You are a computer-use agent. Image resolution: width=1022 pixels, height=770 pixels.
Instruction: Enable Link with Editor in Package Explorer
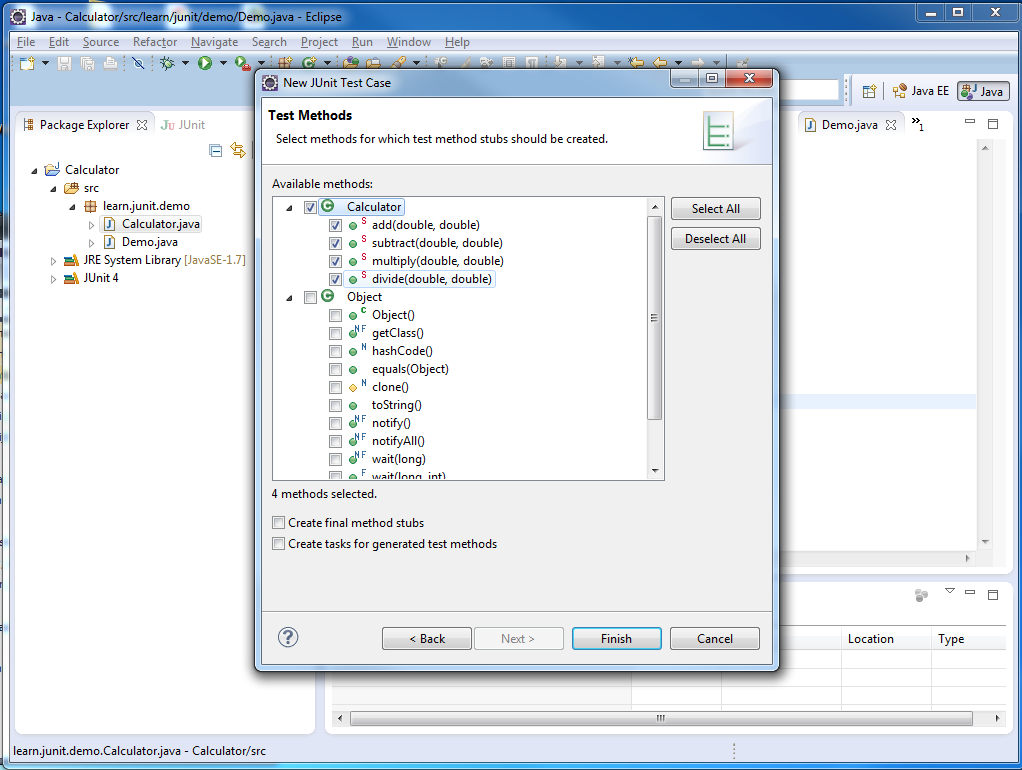(239, 150)
